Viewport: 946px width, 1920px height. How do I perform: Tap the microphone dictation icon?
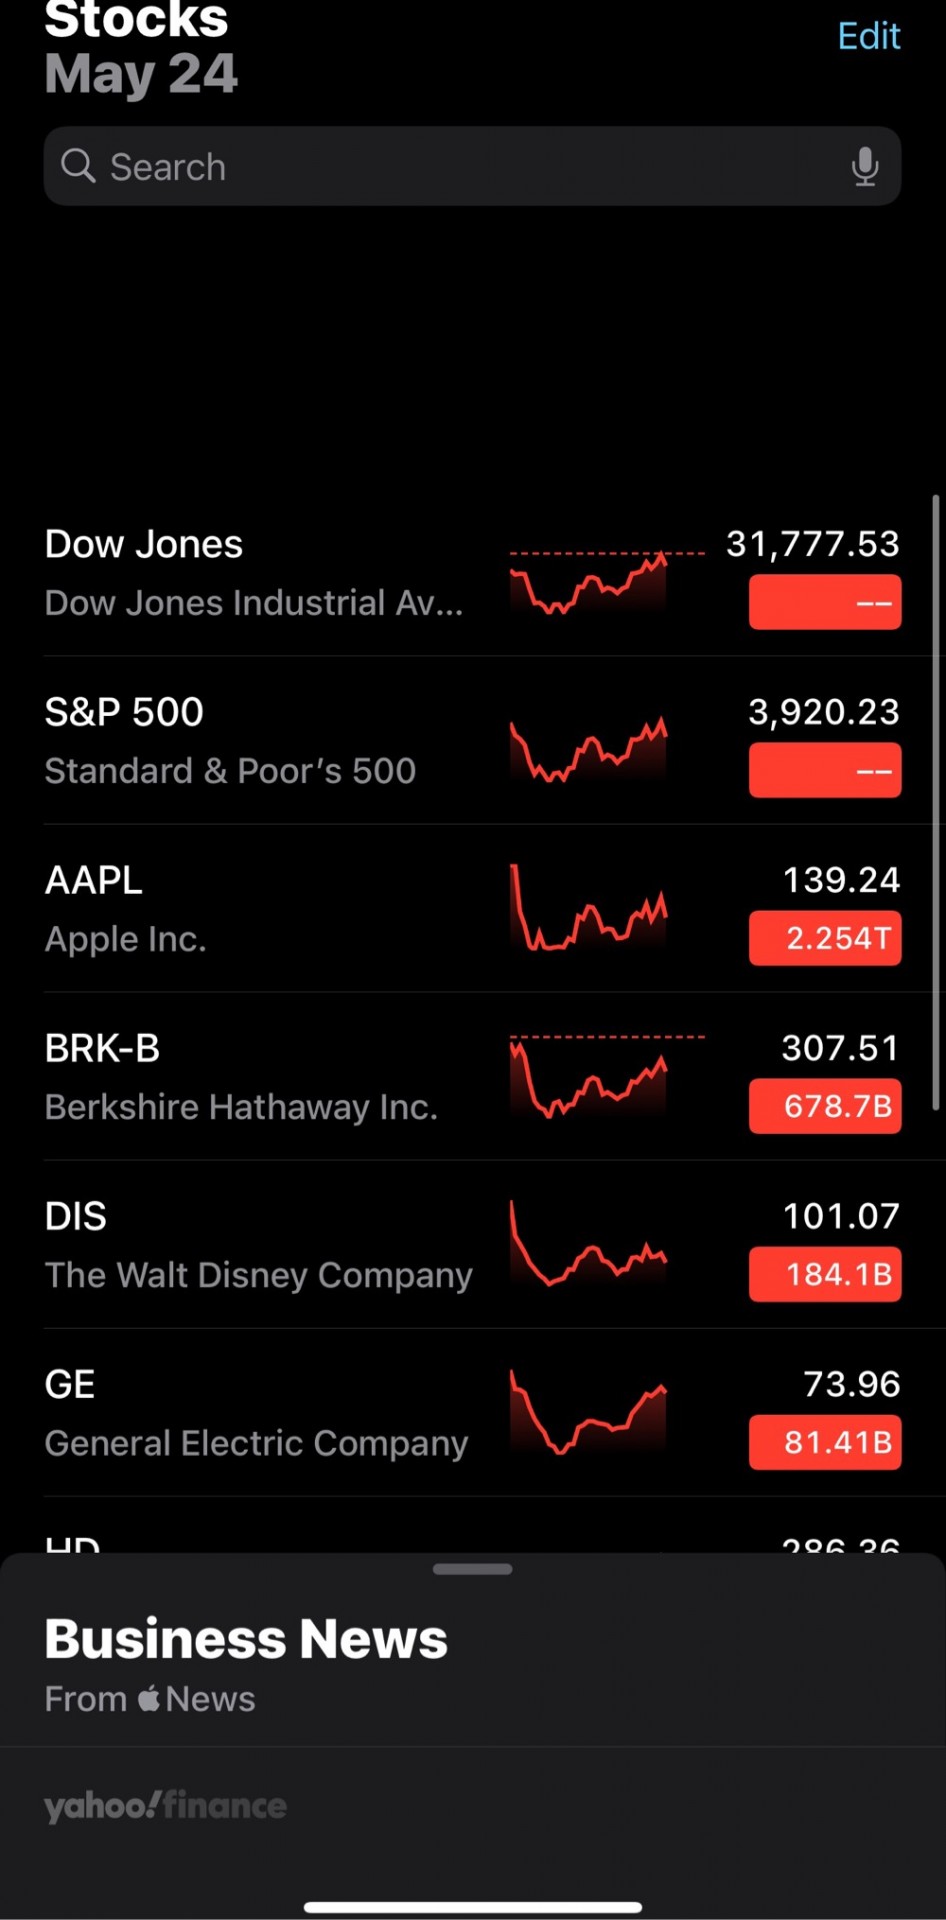[865, 166]
